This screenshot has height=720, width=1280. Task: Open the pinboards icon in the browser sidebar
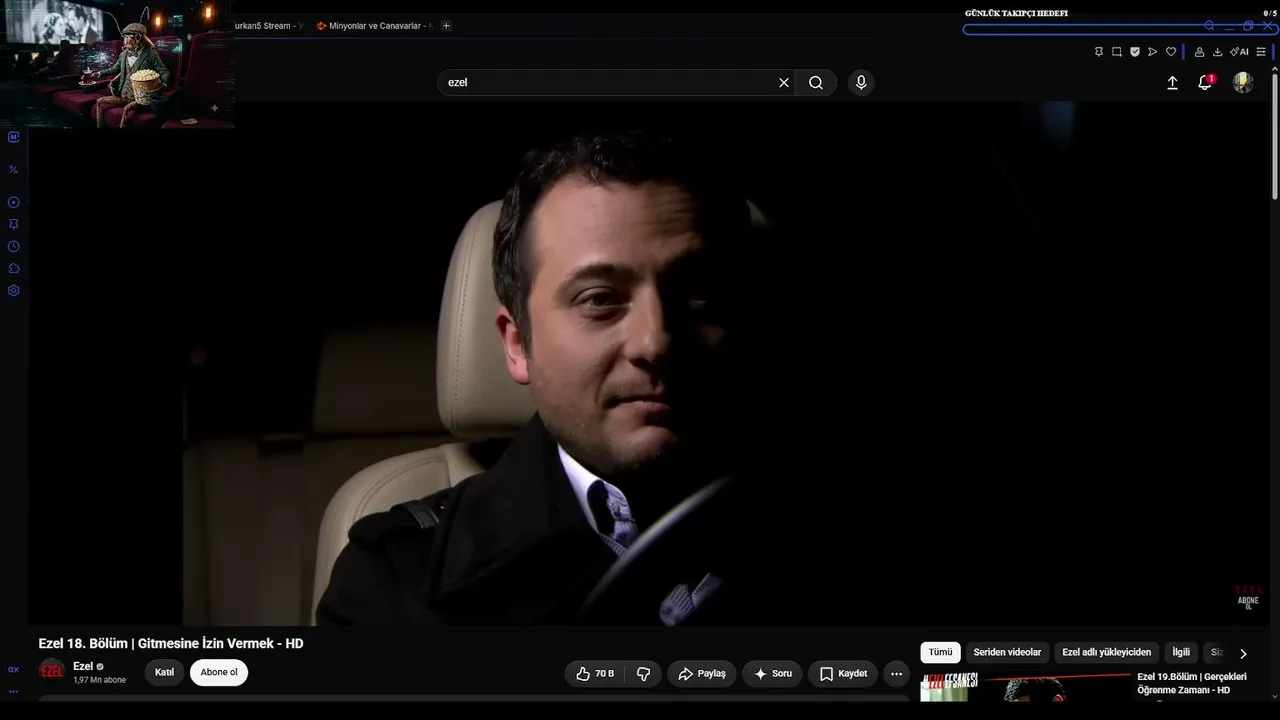pyautogui.click(x=13, y=225)
